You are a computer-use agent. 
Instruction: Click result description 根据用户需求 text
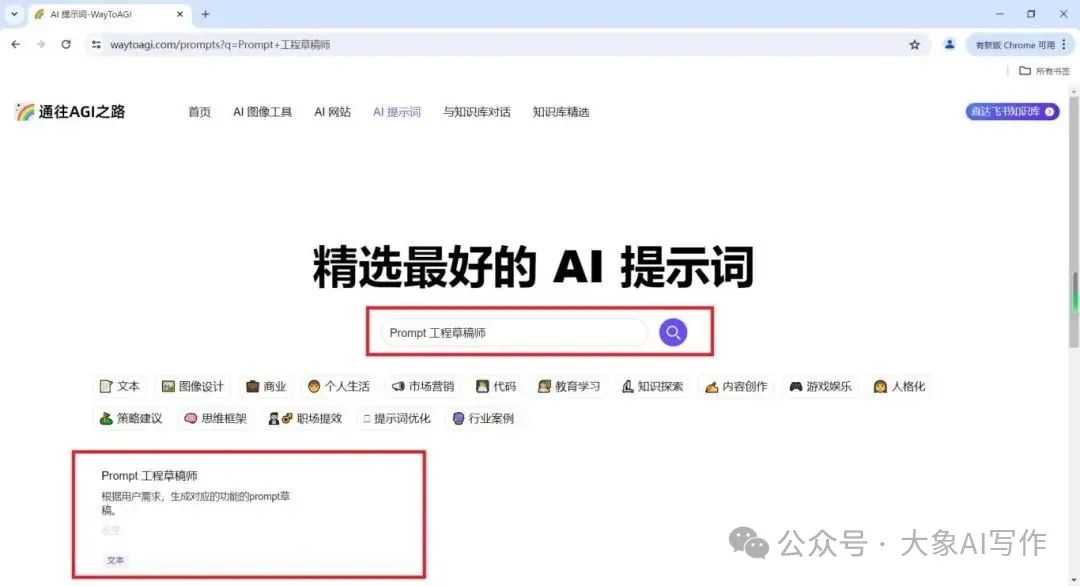tap(196, 503)
